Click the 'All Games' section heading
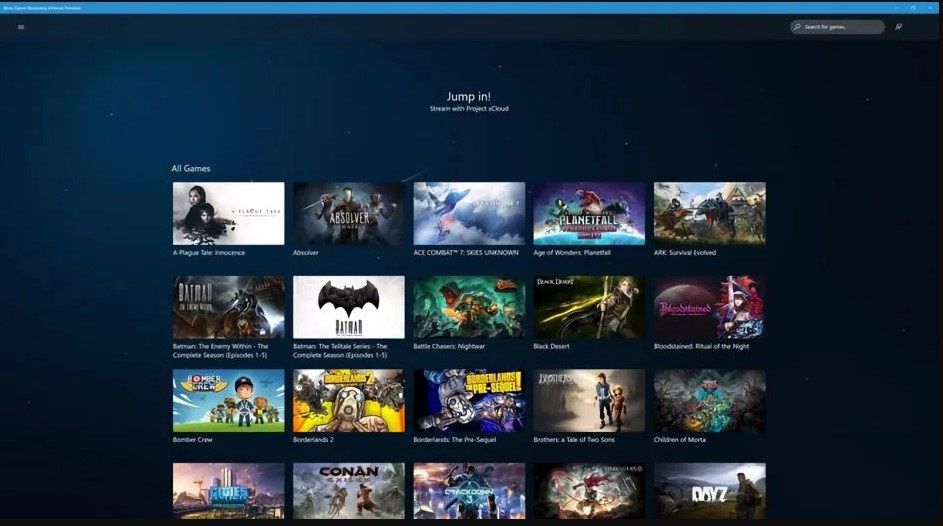The image size is (943, 526). tap(191, 169)
